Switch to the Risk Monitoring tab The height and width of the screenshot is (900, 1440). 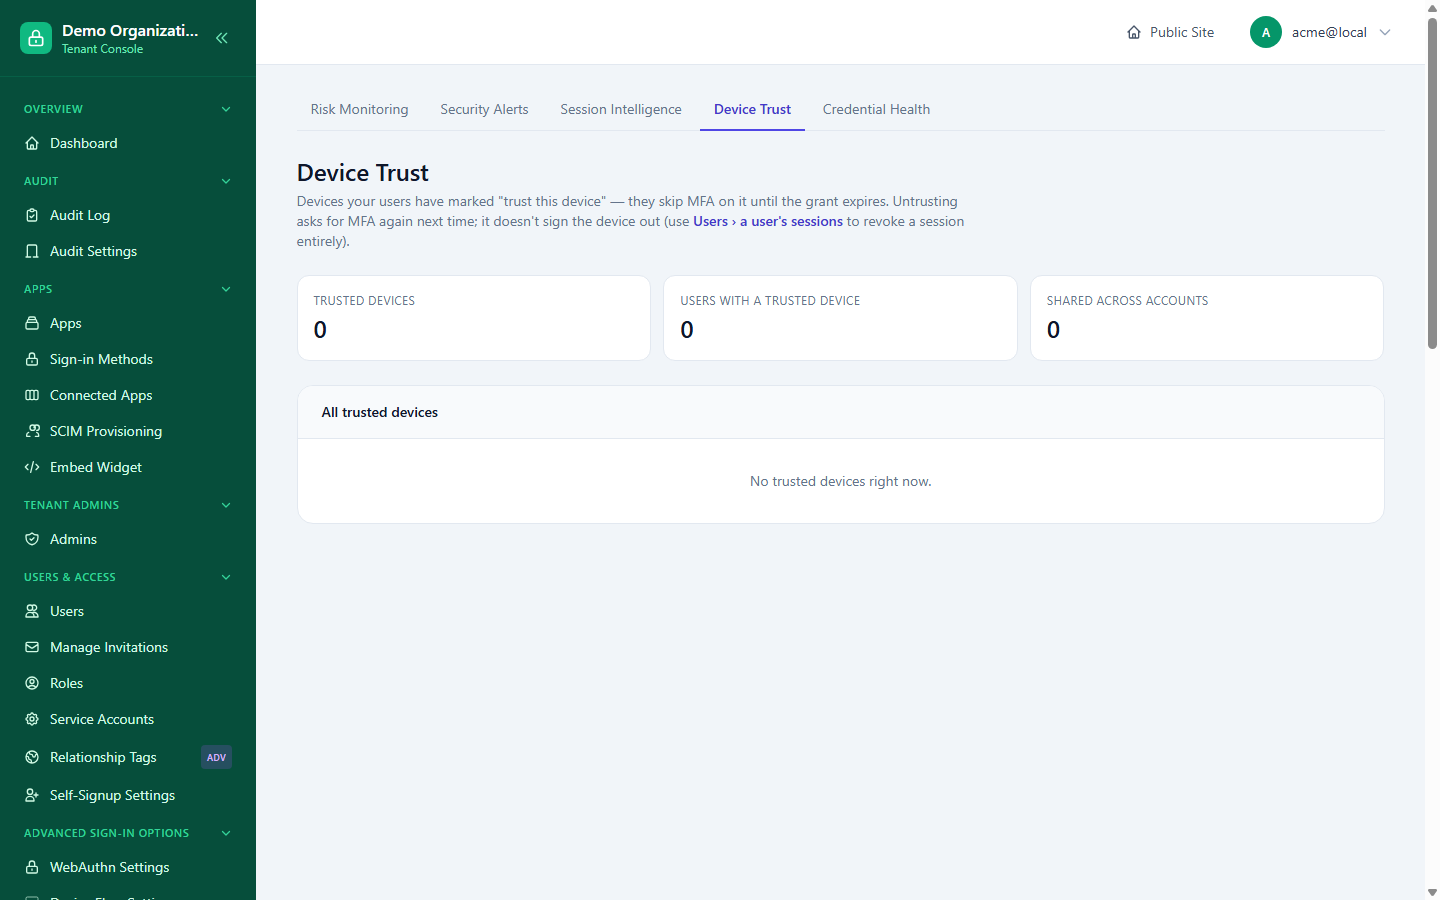tap(360, 109)
